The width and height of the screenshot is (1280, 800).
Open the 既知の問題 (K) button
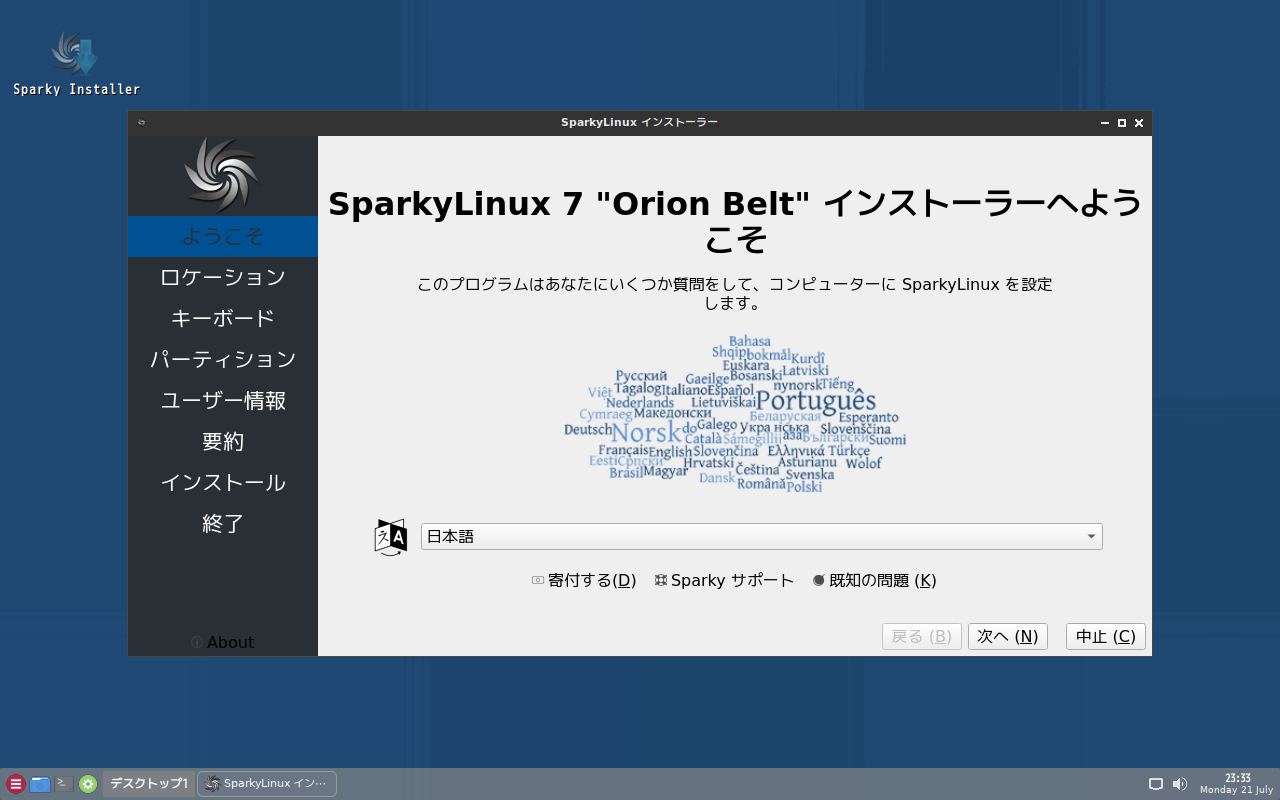coord(874,581)
